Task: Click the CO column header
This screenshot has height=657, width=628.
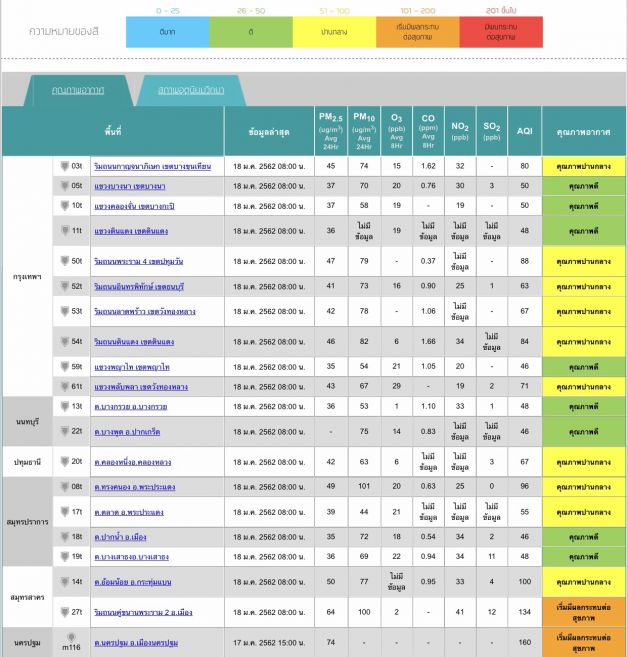Action: coord(428,131)
